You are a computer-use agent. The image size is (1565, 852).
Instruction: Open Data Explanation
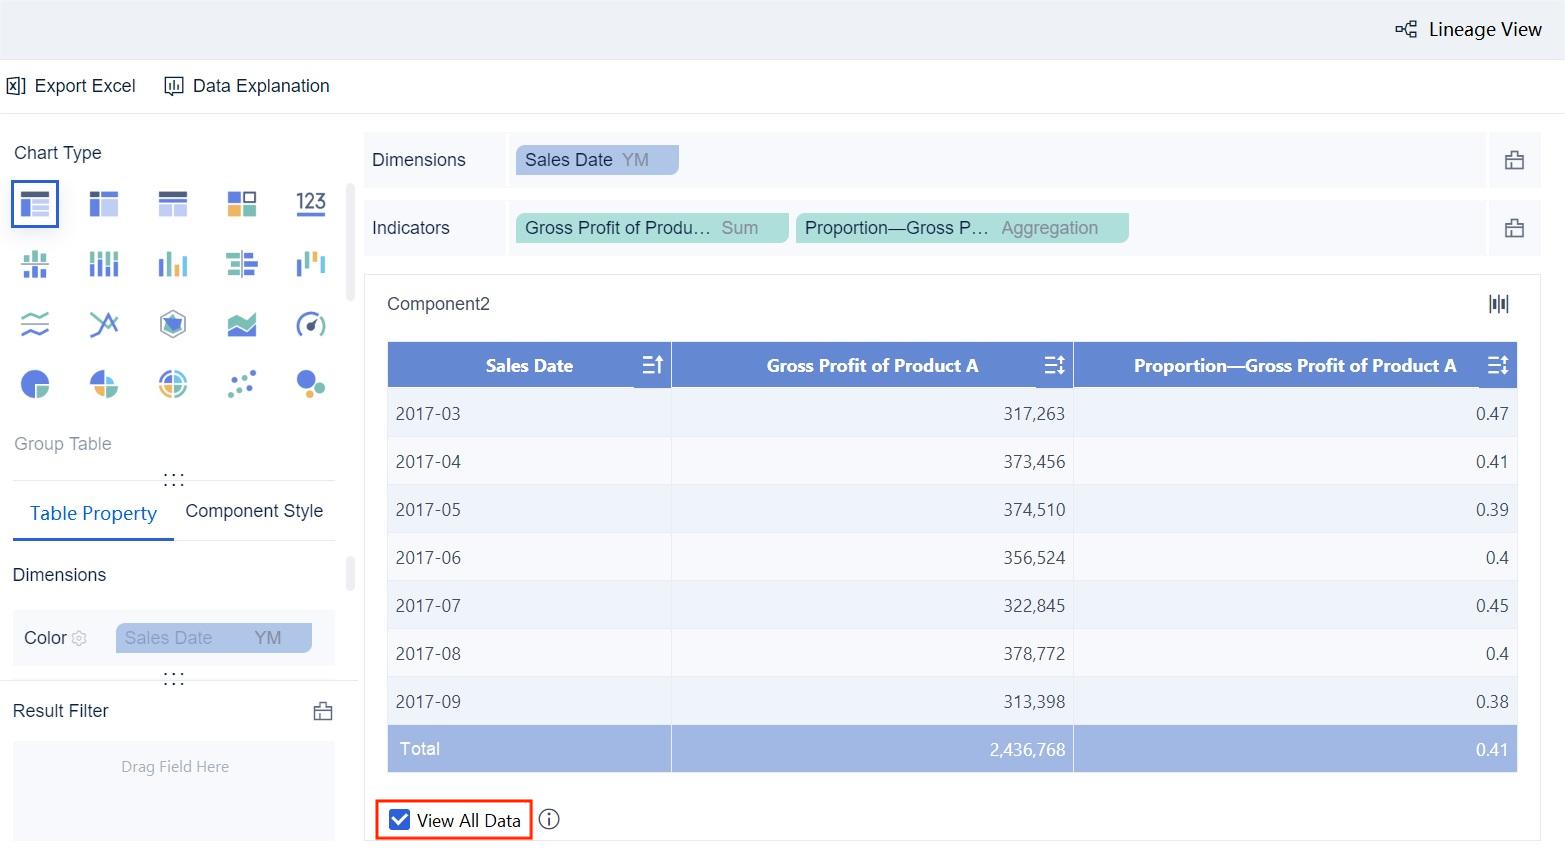[x=247, y=86]
